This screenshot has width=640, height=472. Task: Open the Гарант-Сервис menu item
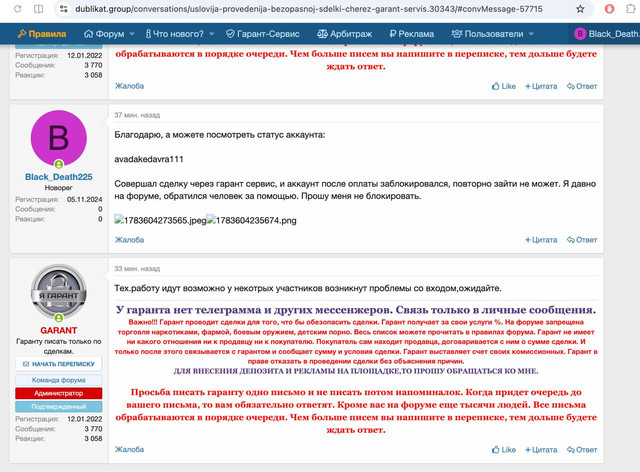263,34
